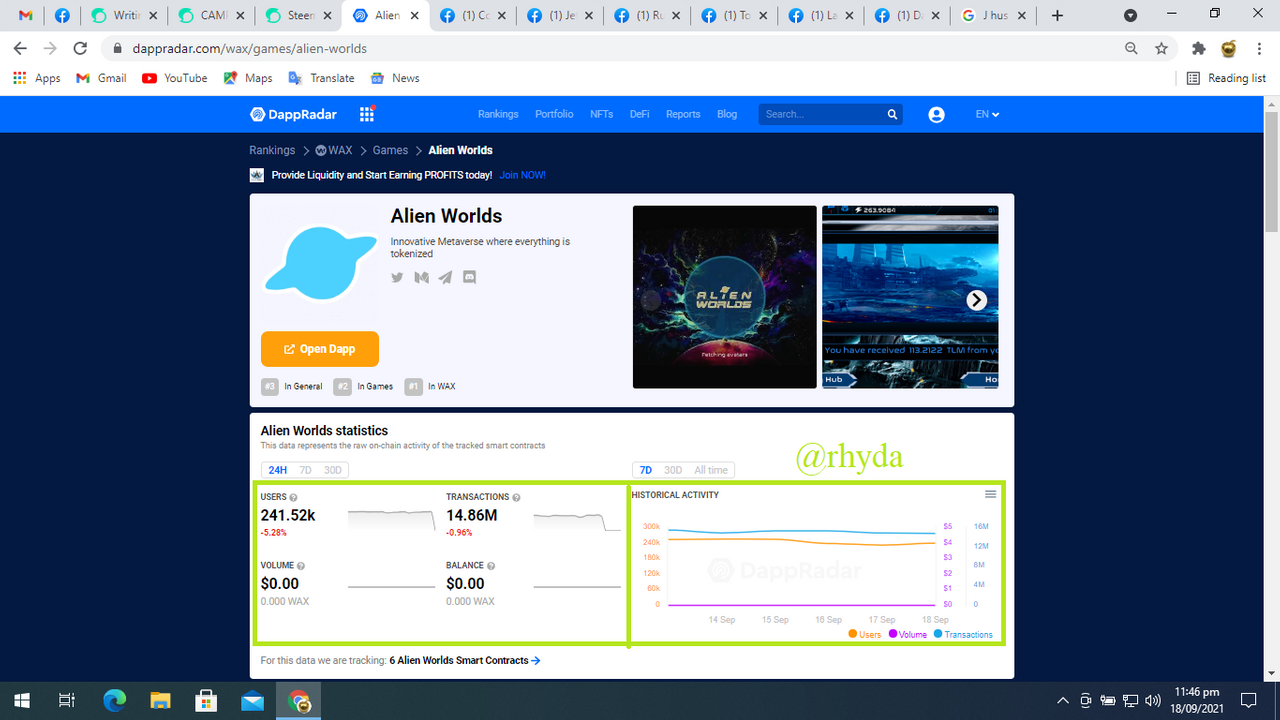Image resolution: width=1280 pixels, height=720 pixels.
Task: Open Alien Worlds Medium icon
Action: point(421,277)
